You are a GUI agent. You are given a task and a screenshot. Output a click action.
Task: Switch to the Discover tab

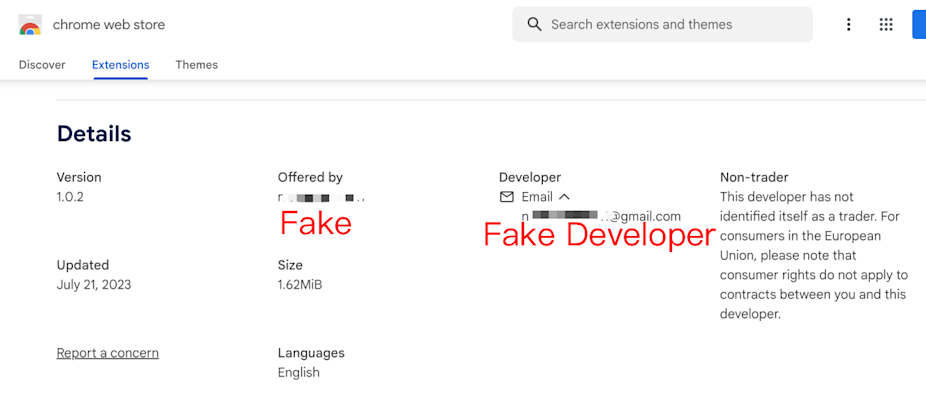pyautogui.click(x=42, y=65)
